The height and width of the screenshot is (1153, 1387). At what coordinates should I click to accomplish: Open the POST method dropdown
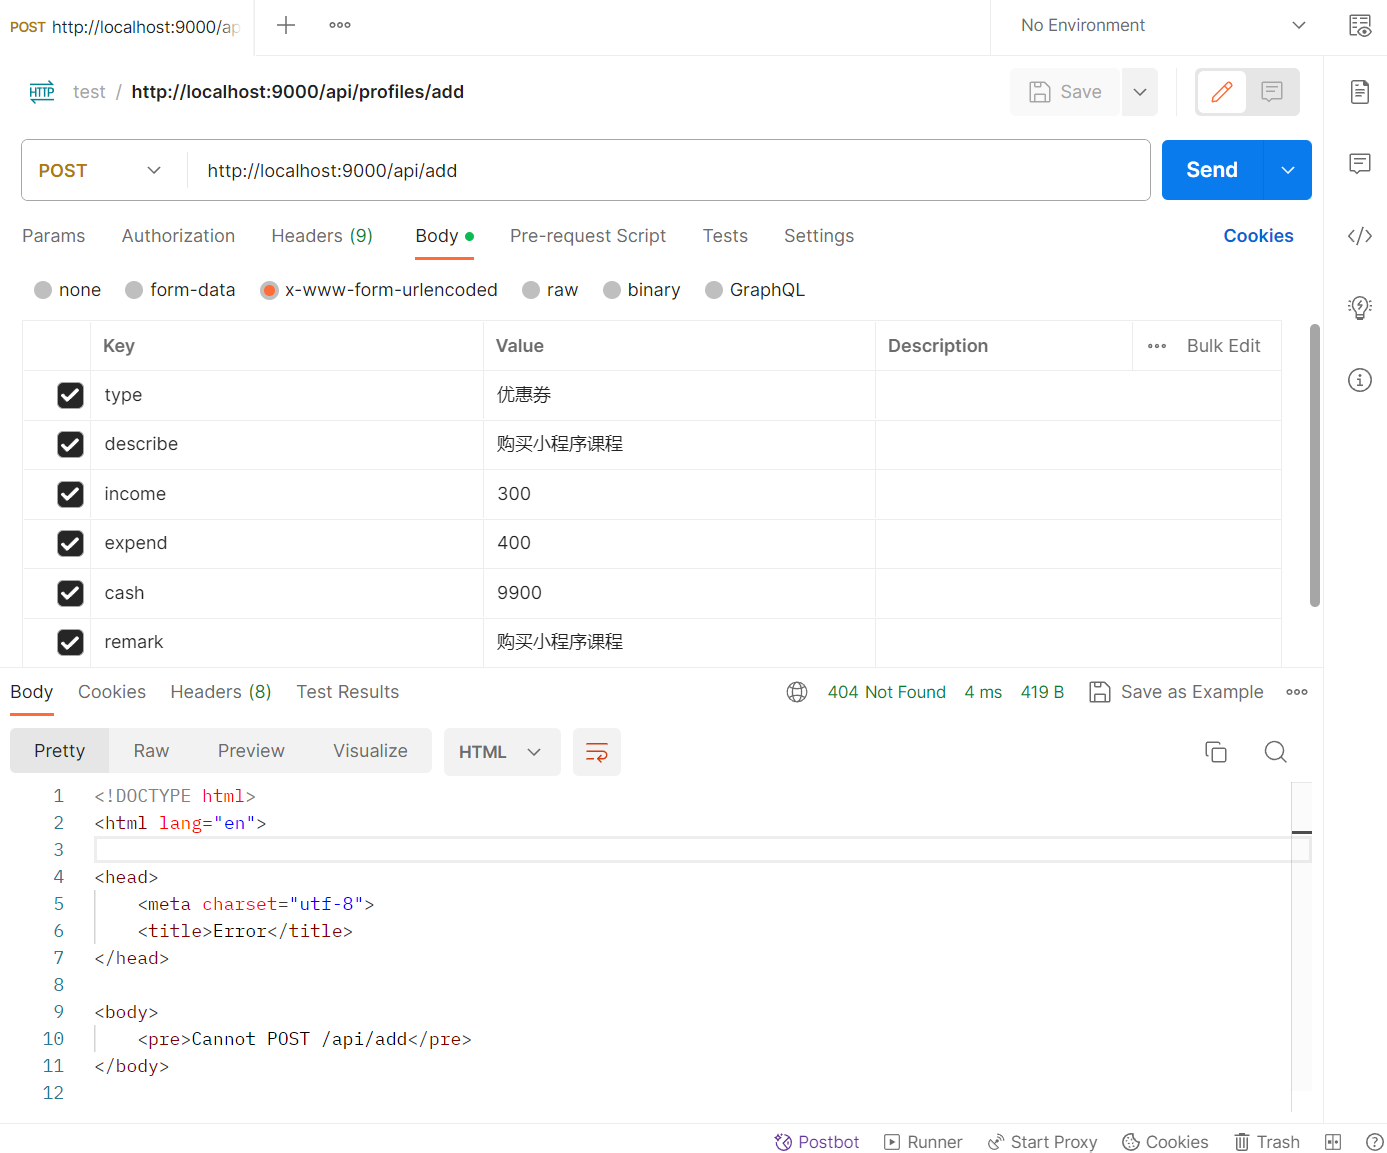(x=100, y=171)
